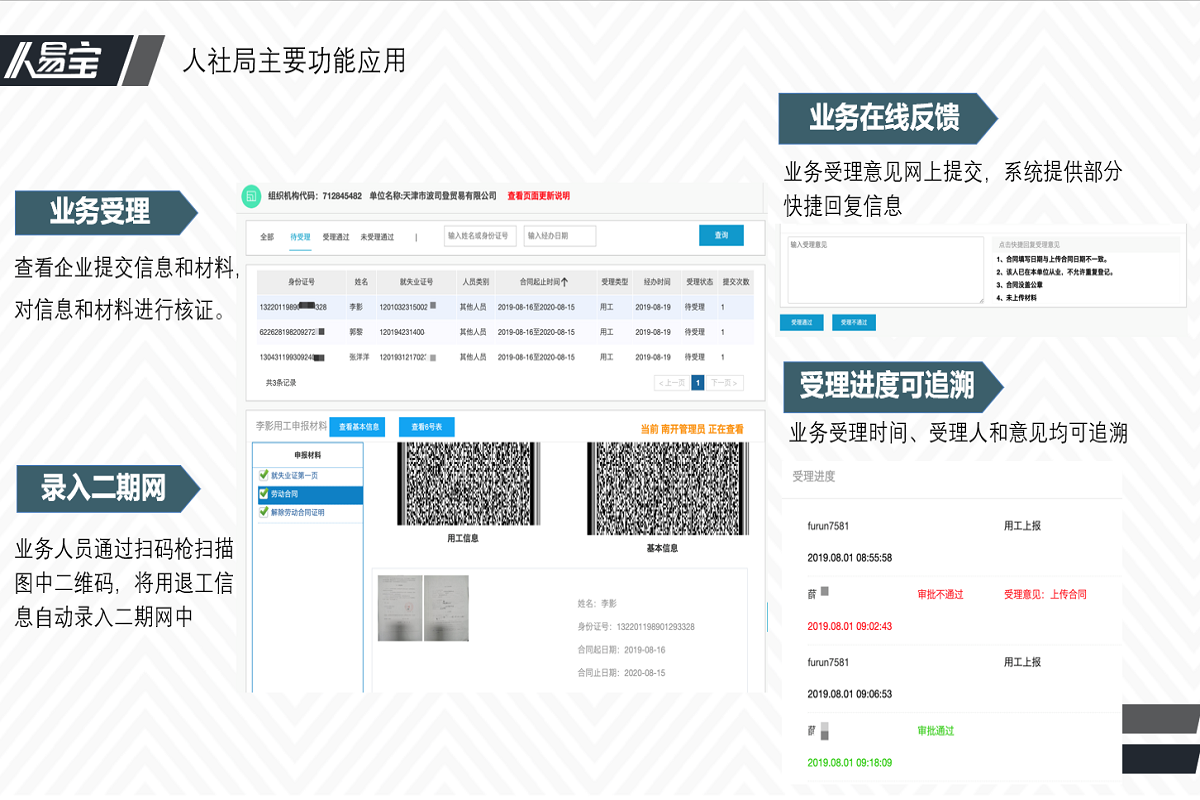Click the 查看6号表 button
This screenshot has height=800, width=1200.
429,427
